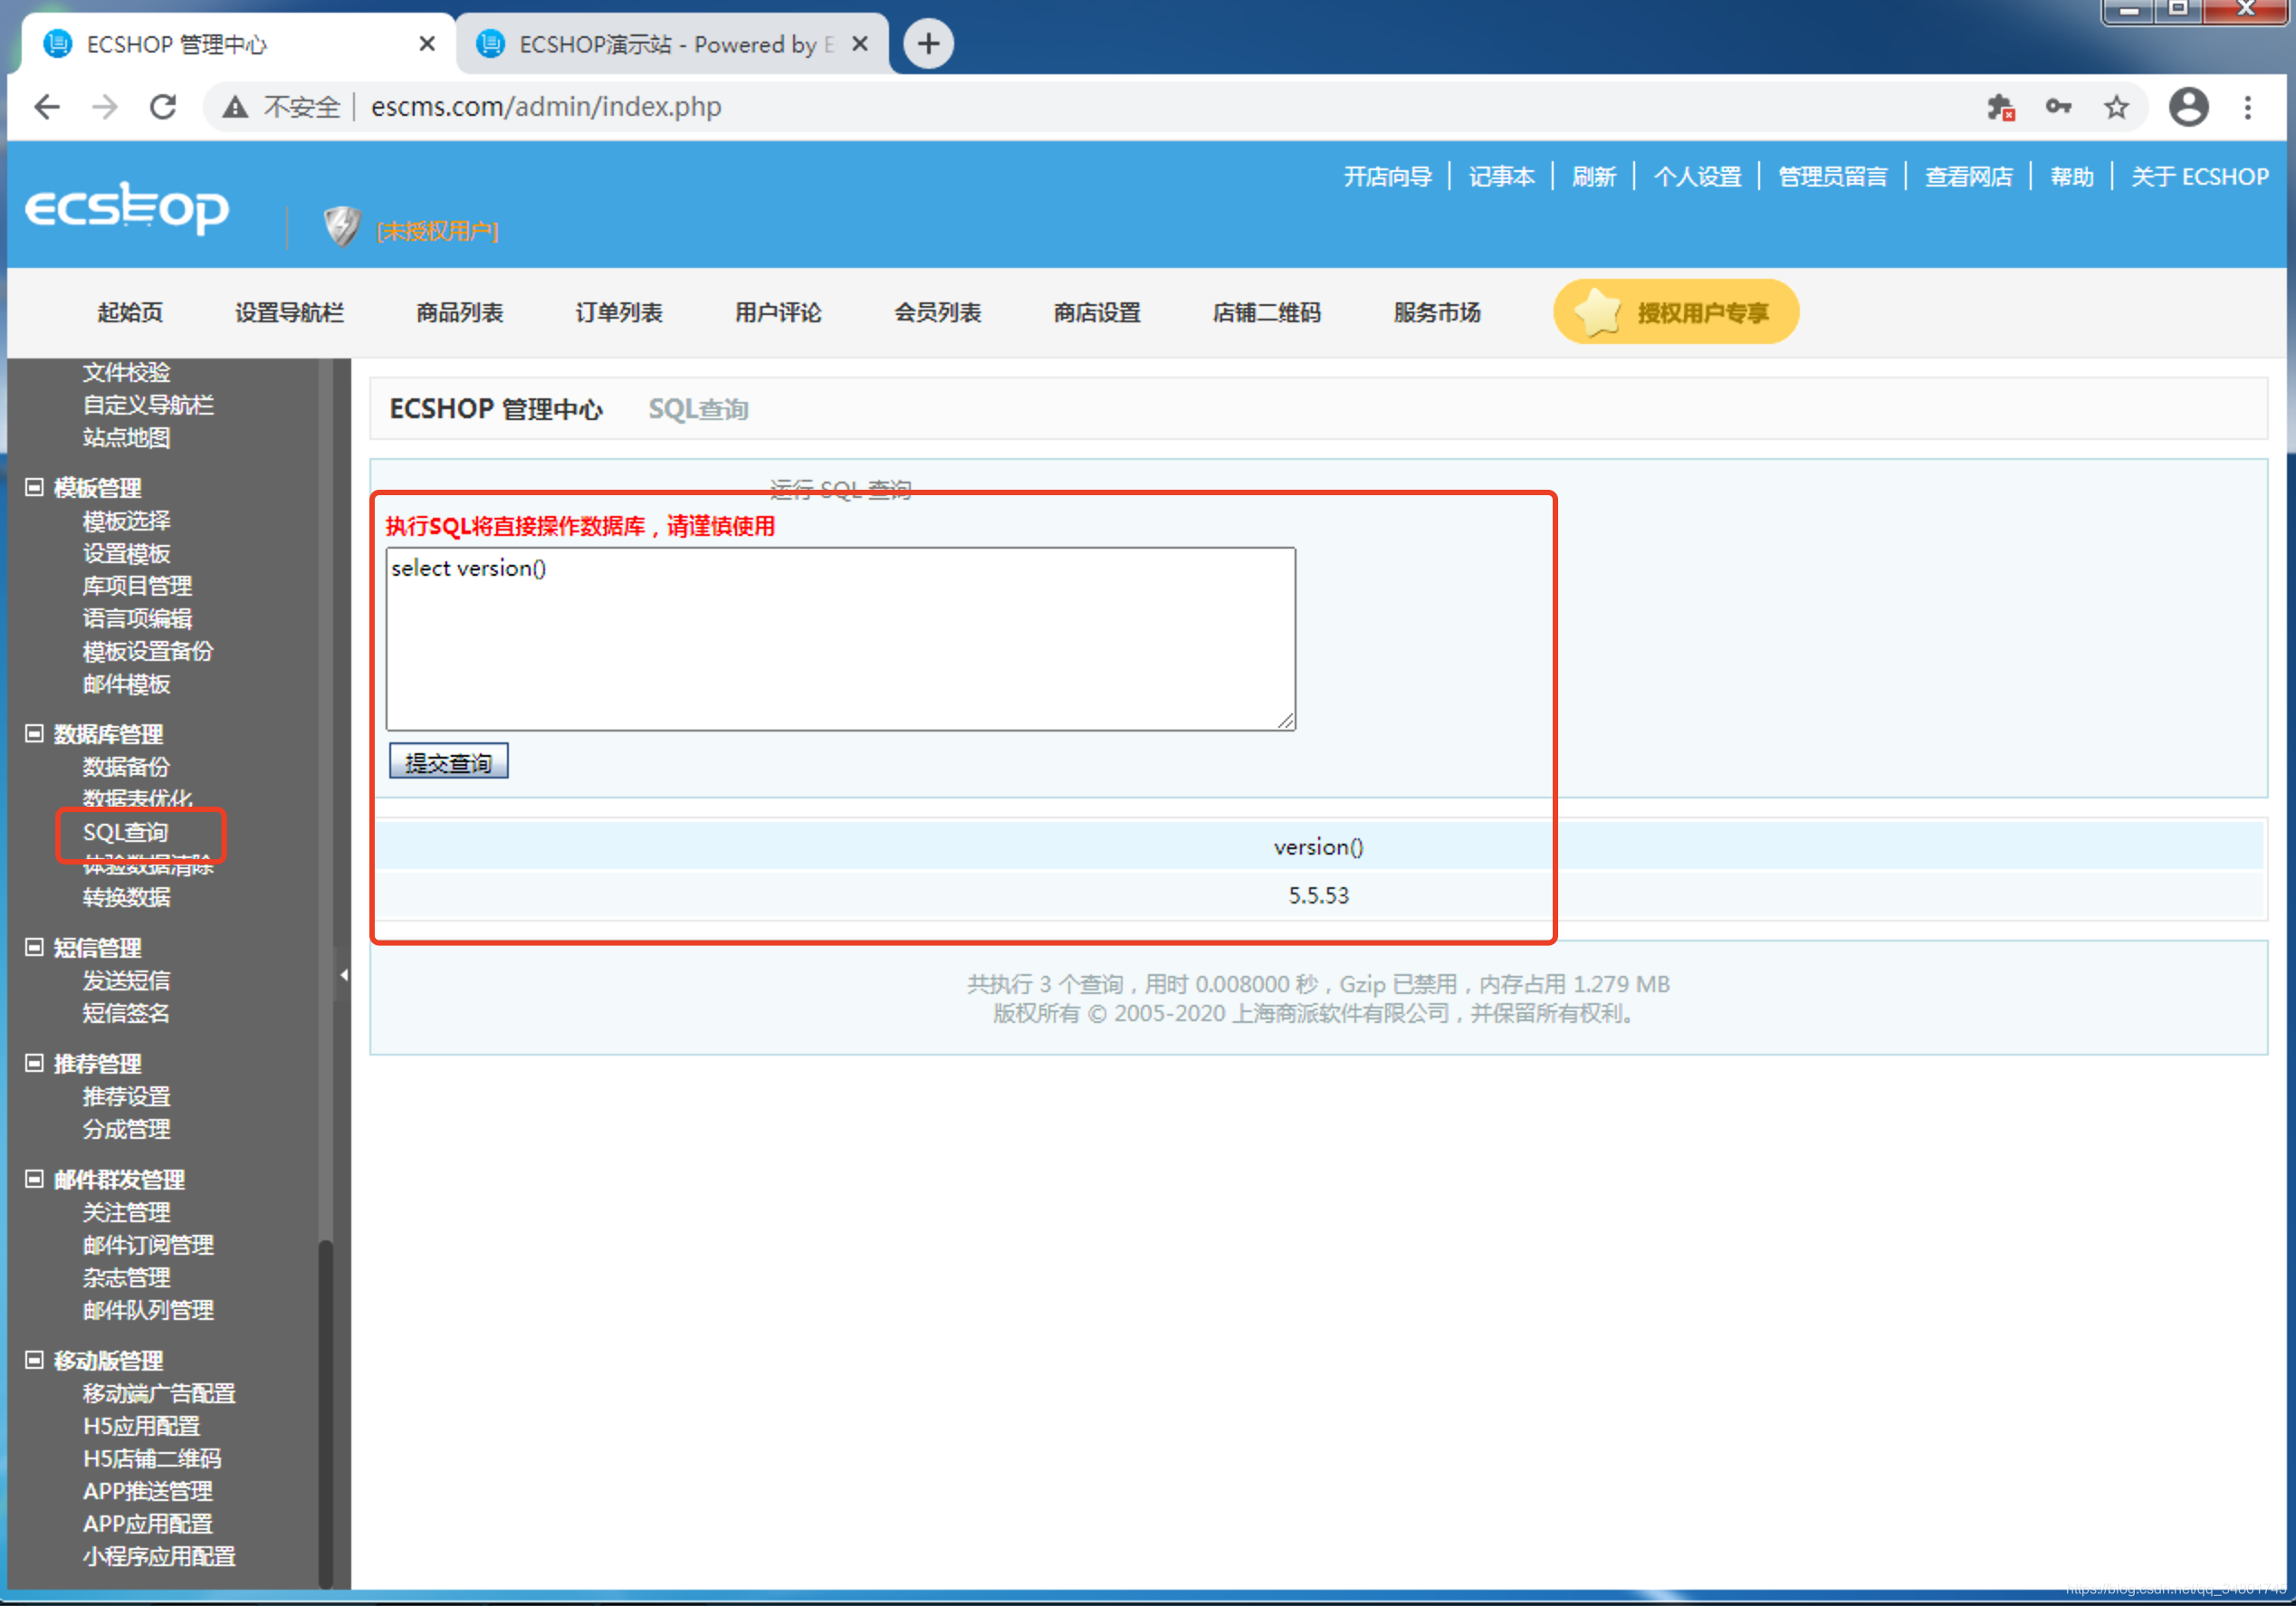The image size is (2296, 1606).
Task: Open the extensions puzzle icon
Action: coord(2001,107)
